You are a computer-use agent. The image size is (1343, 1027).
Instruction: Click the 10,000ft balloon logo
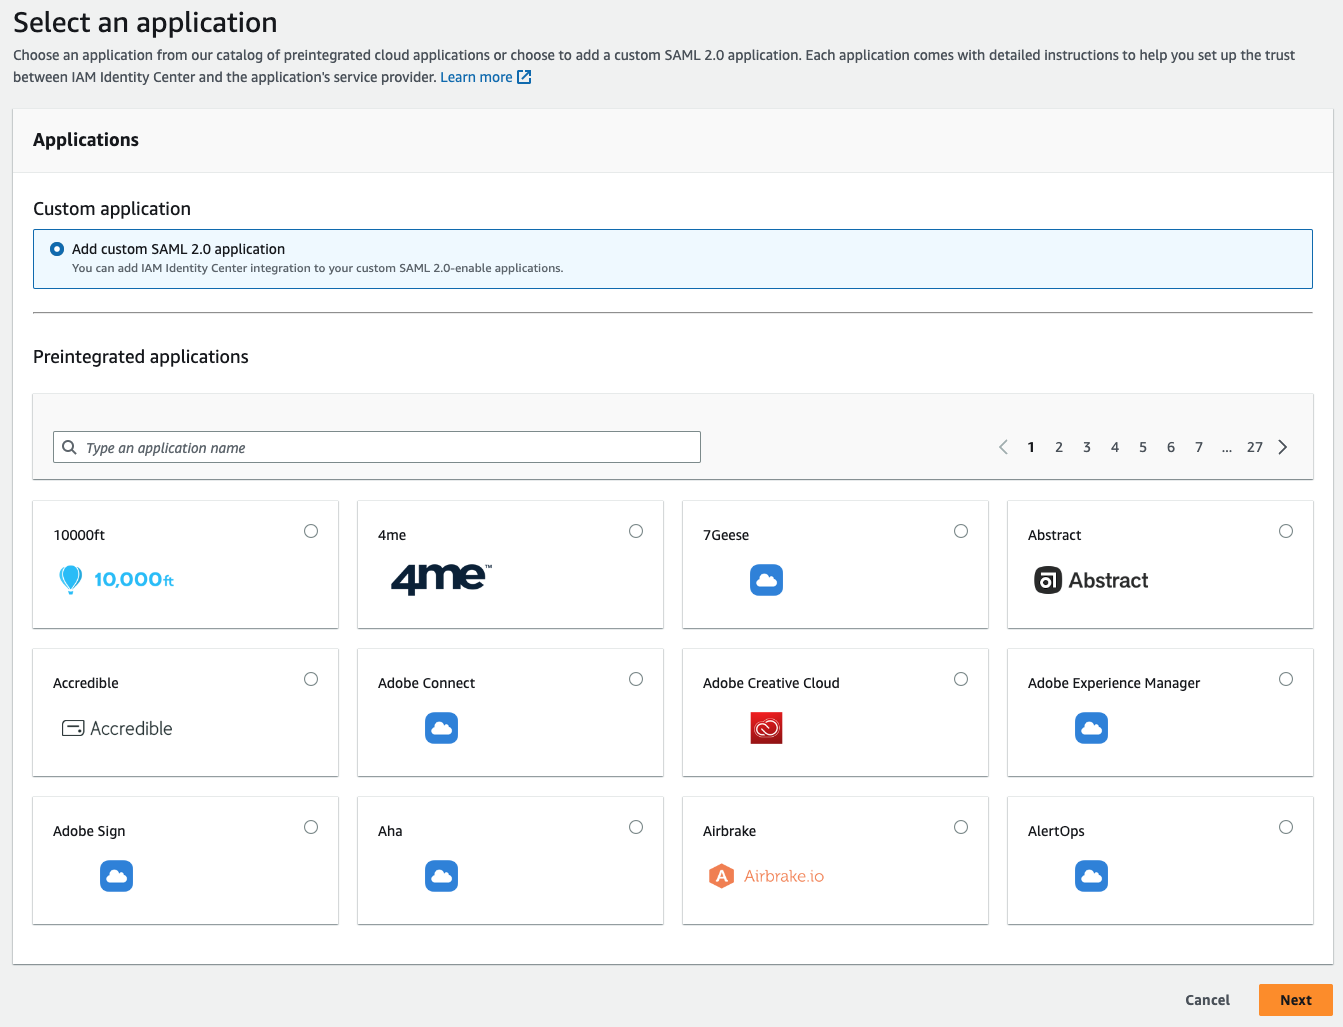coord(116,580)
